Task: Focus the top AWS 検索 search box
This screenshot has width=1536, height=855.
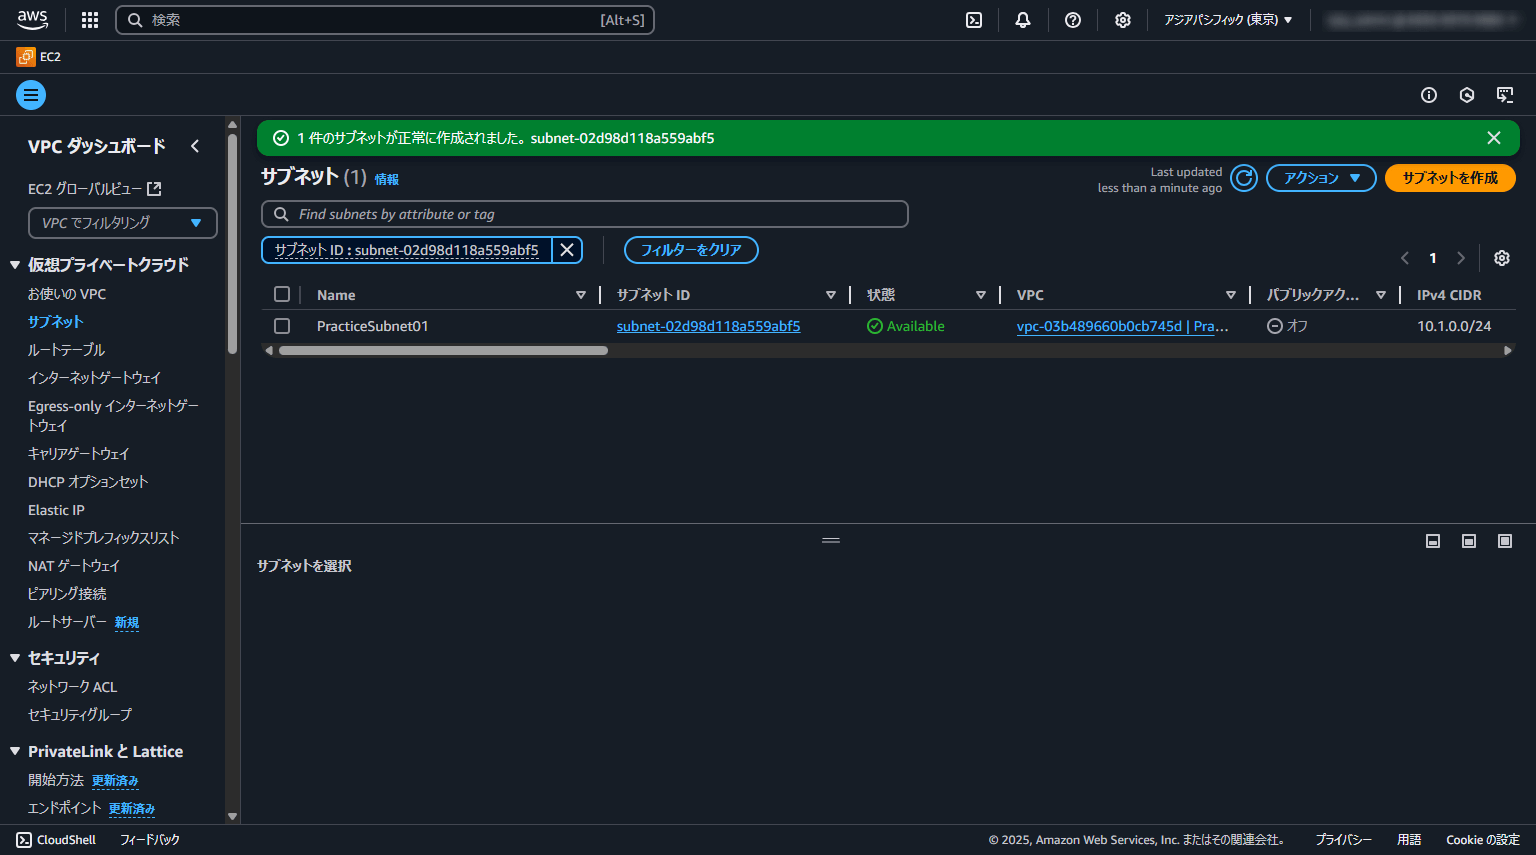Action: [385, 20]
